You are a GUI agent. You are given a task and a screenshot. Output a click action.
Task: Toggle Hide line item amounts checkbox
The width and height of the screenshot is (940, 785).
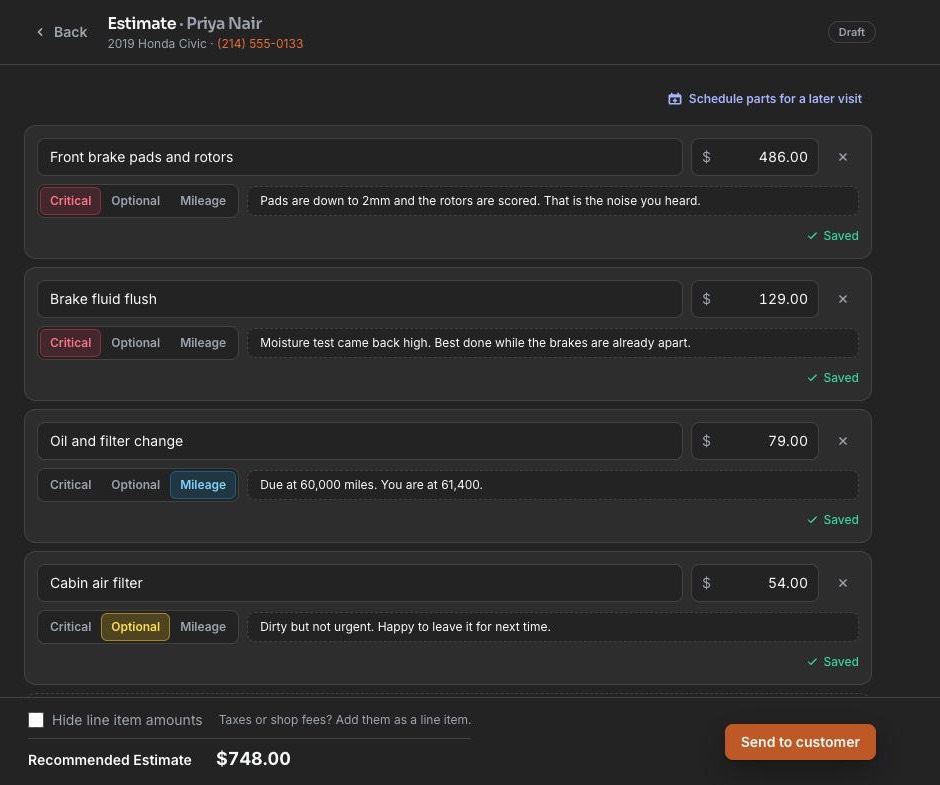coord(36,720)
